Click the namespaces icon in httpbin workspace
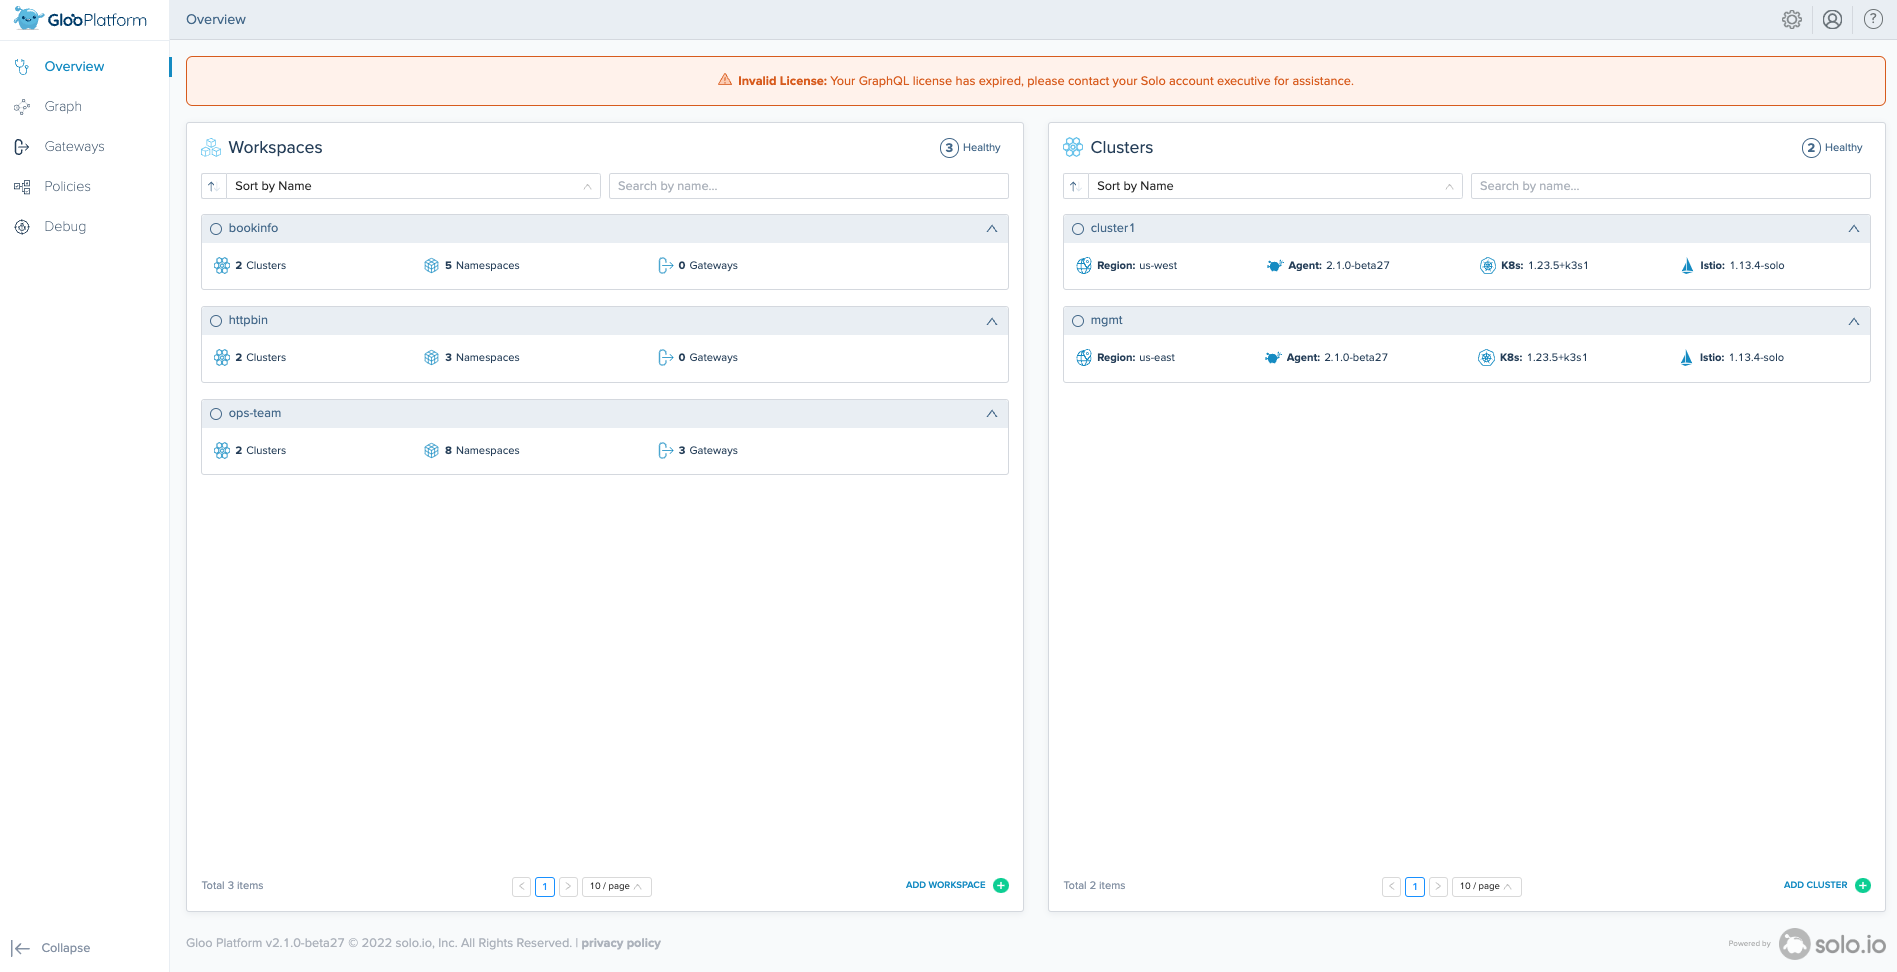 pyautogui.click(x=431, y=357)
